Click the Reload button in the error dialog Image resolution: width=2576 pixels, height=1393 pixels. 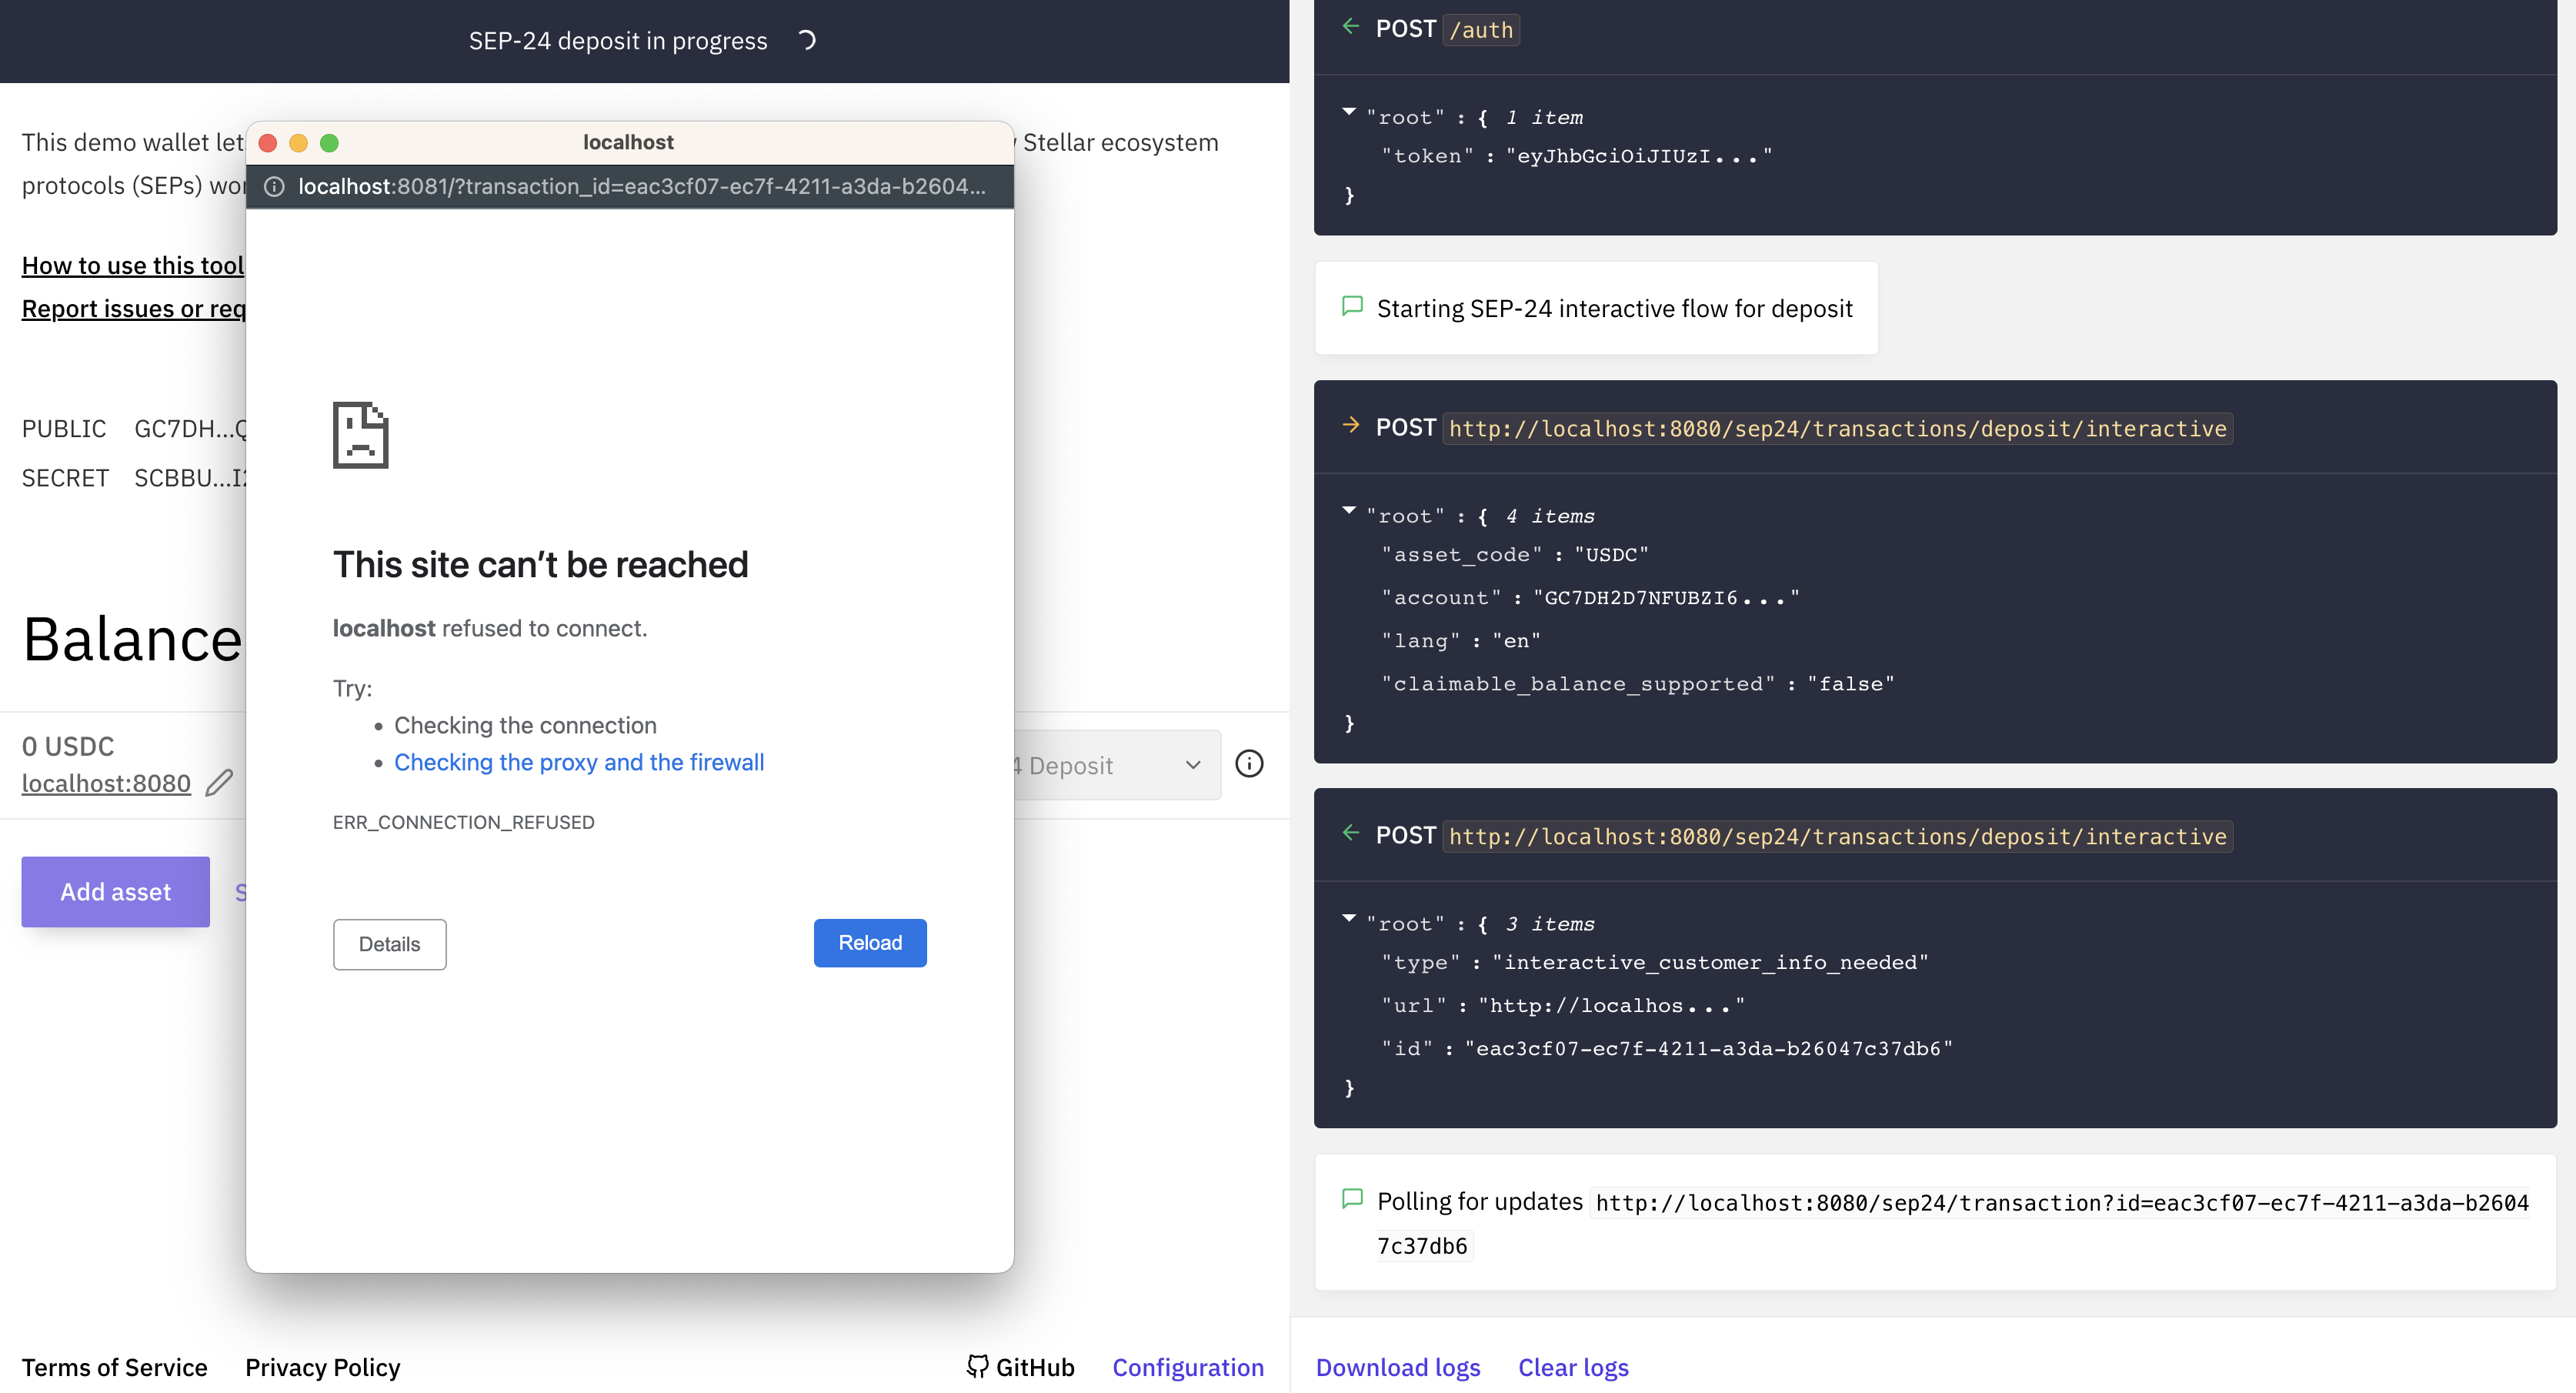tap(868, 942)
